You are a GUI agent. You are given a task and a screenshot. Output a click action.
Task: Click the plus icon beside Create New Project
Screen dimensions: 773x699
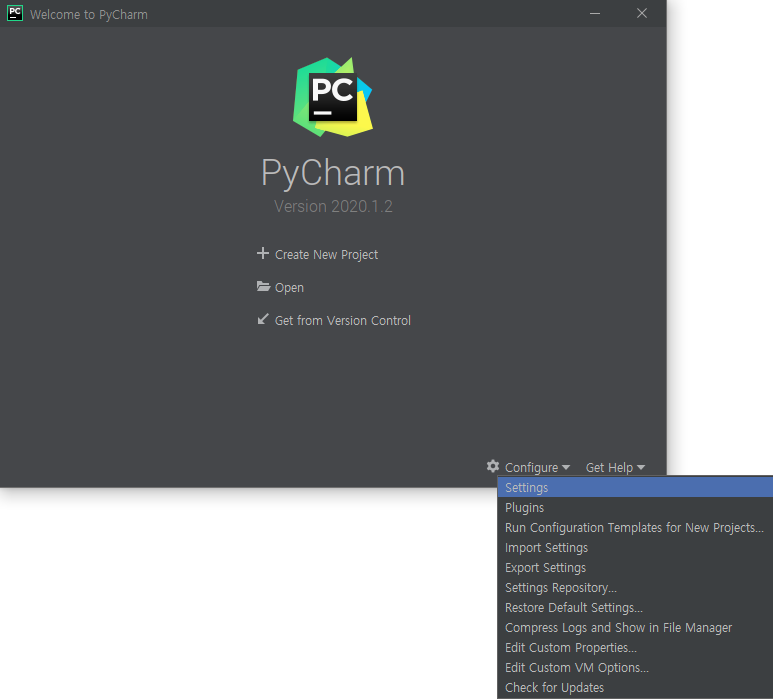tap(263, 253)
